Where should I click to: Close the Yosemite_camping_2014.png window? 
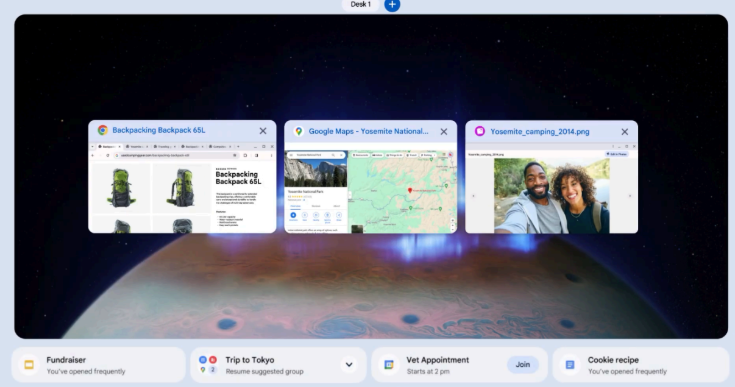(624, 132)
